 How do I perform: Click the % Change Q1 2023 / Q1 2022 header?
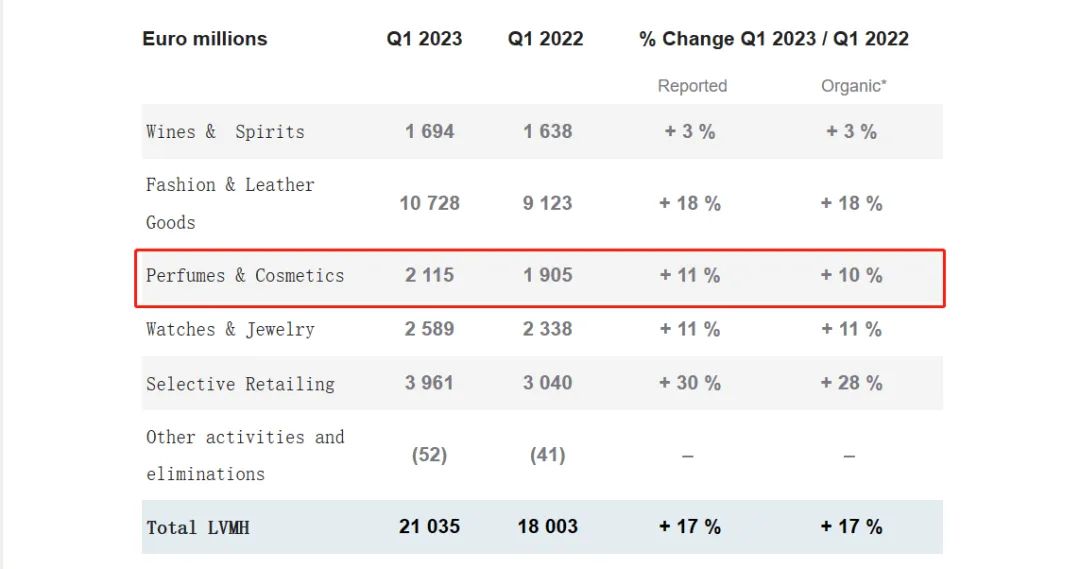coord(773,39)
